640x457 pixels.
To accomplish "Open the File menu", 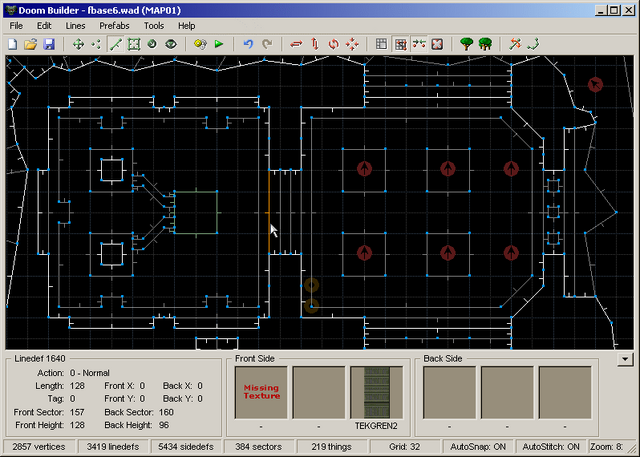I will pyautogui.click(x=16, y=26).
